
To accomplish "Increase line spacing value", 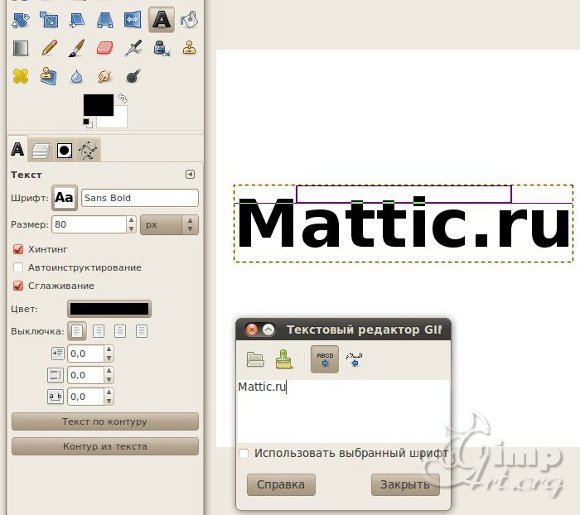I will click(x=109, y=371).
